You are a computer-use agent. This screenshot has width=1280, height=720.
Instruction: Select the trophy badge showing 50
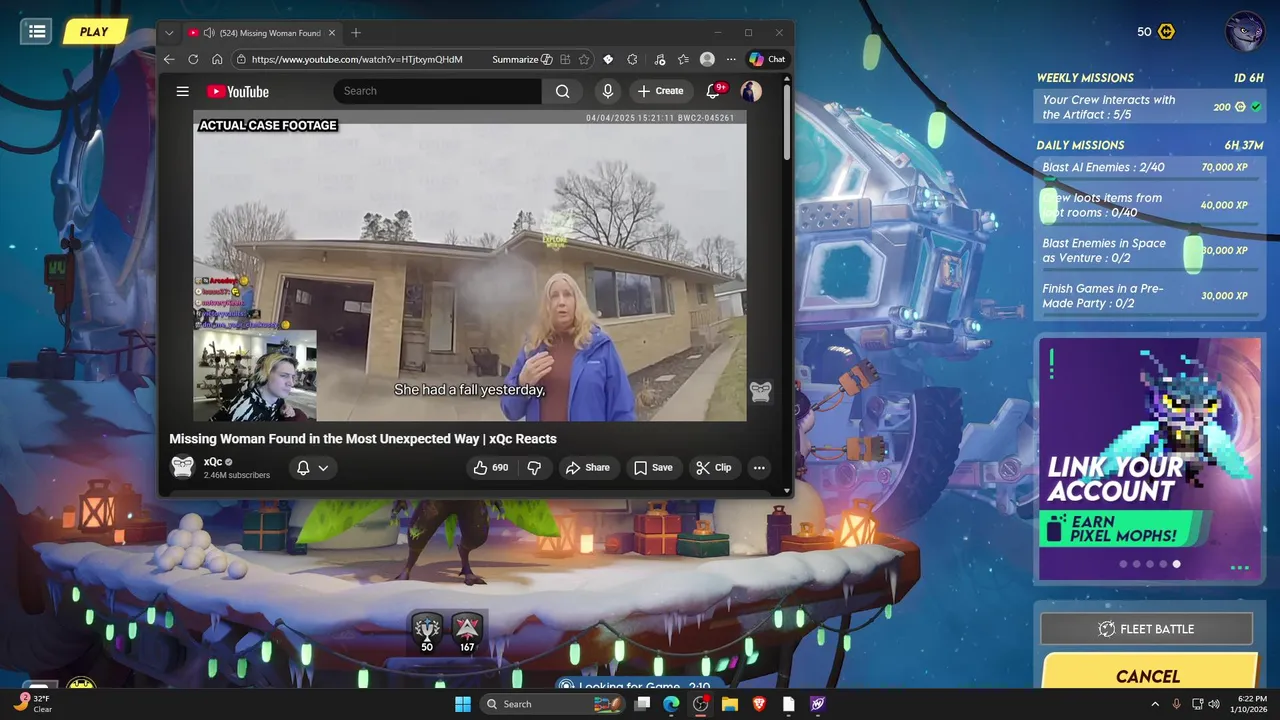pyautogui.click(x=427, y=632)
